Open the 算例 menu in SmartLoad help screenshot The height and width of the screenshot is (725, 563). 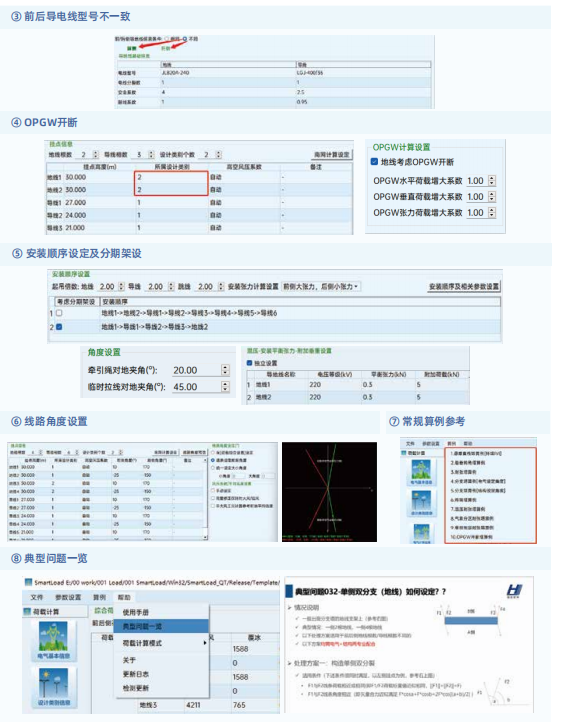pos(99,597)
